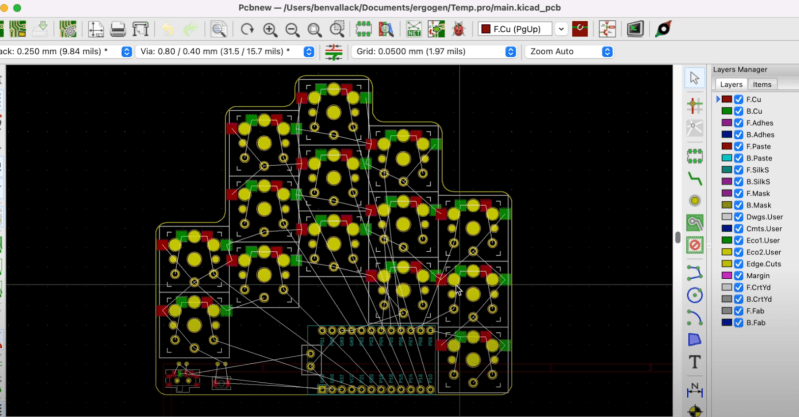Switch to the Items tab

pos(762,85)
